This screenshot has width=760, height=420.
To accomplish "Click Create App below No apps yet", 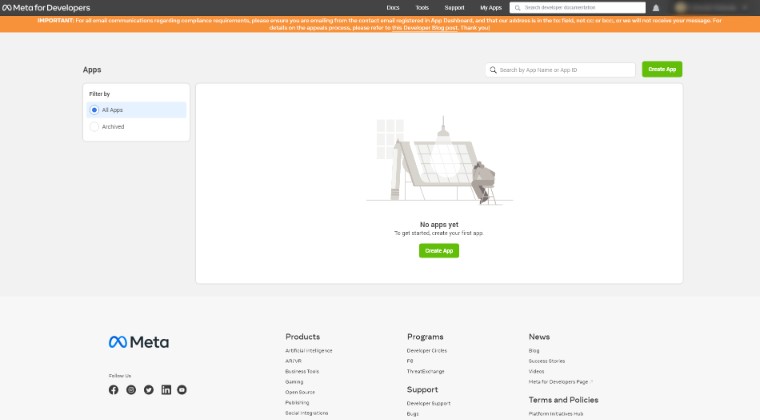I will 439,250.
